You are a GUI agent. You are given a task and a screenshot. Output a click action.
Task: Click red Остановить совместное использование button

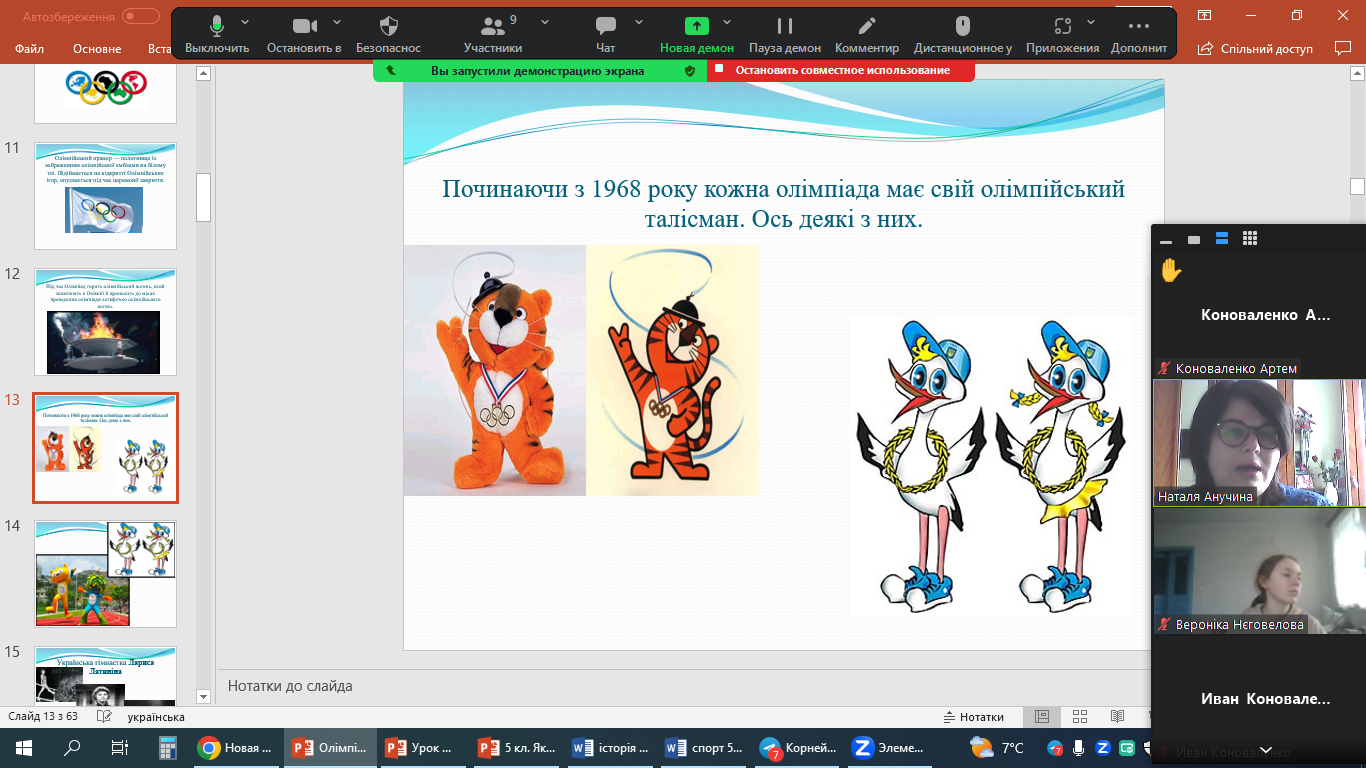coord(841,70)
